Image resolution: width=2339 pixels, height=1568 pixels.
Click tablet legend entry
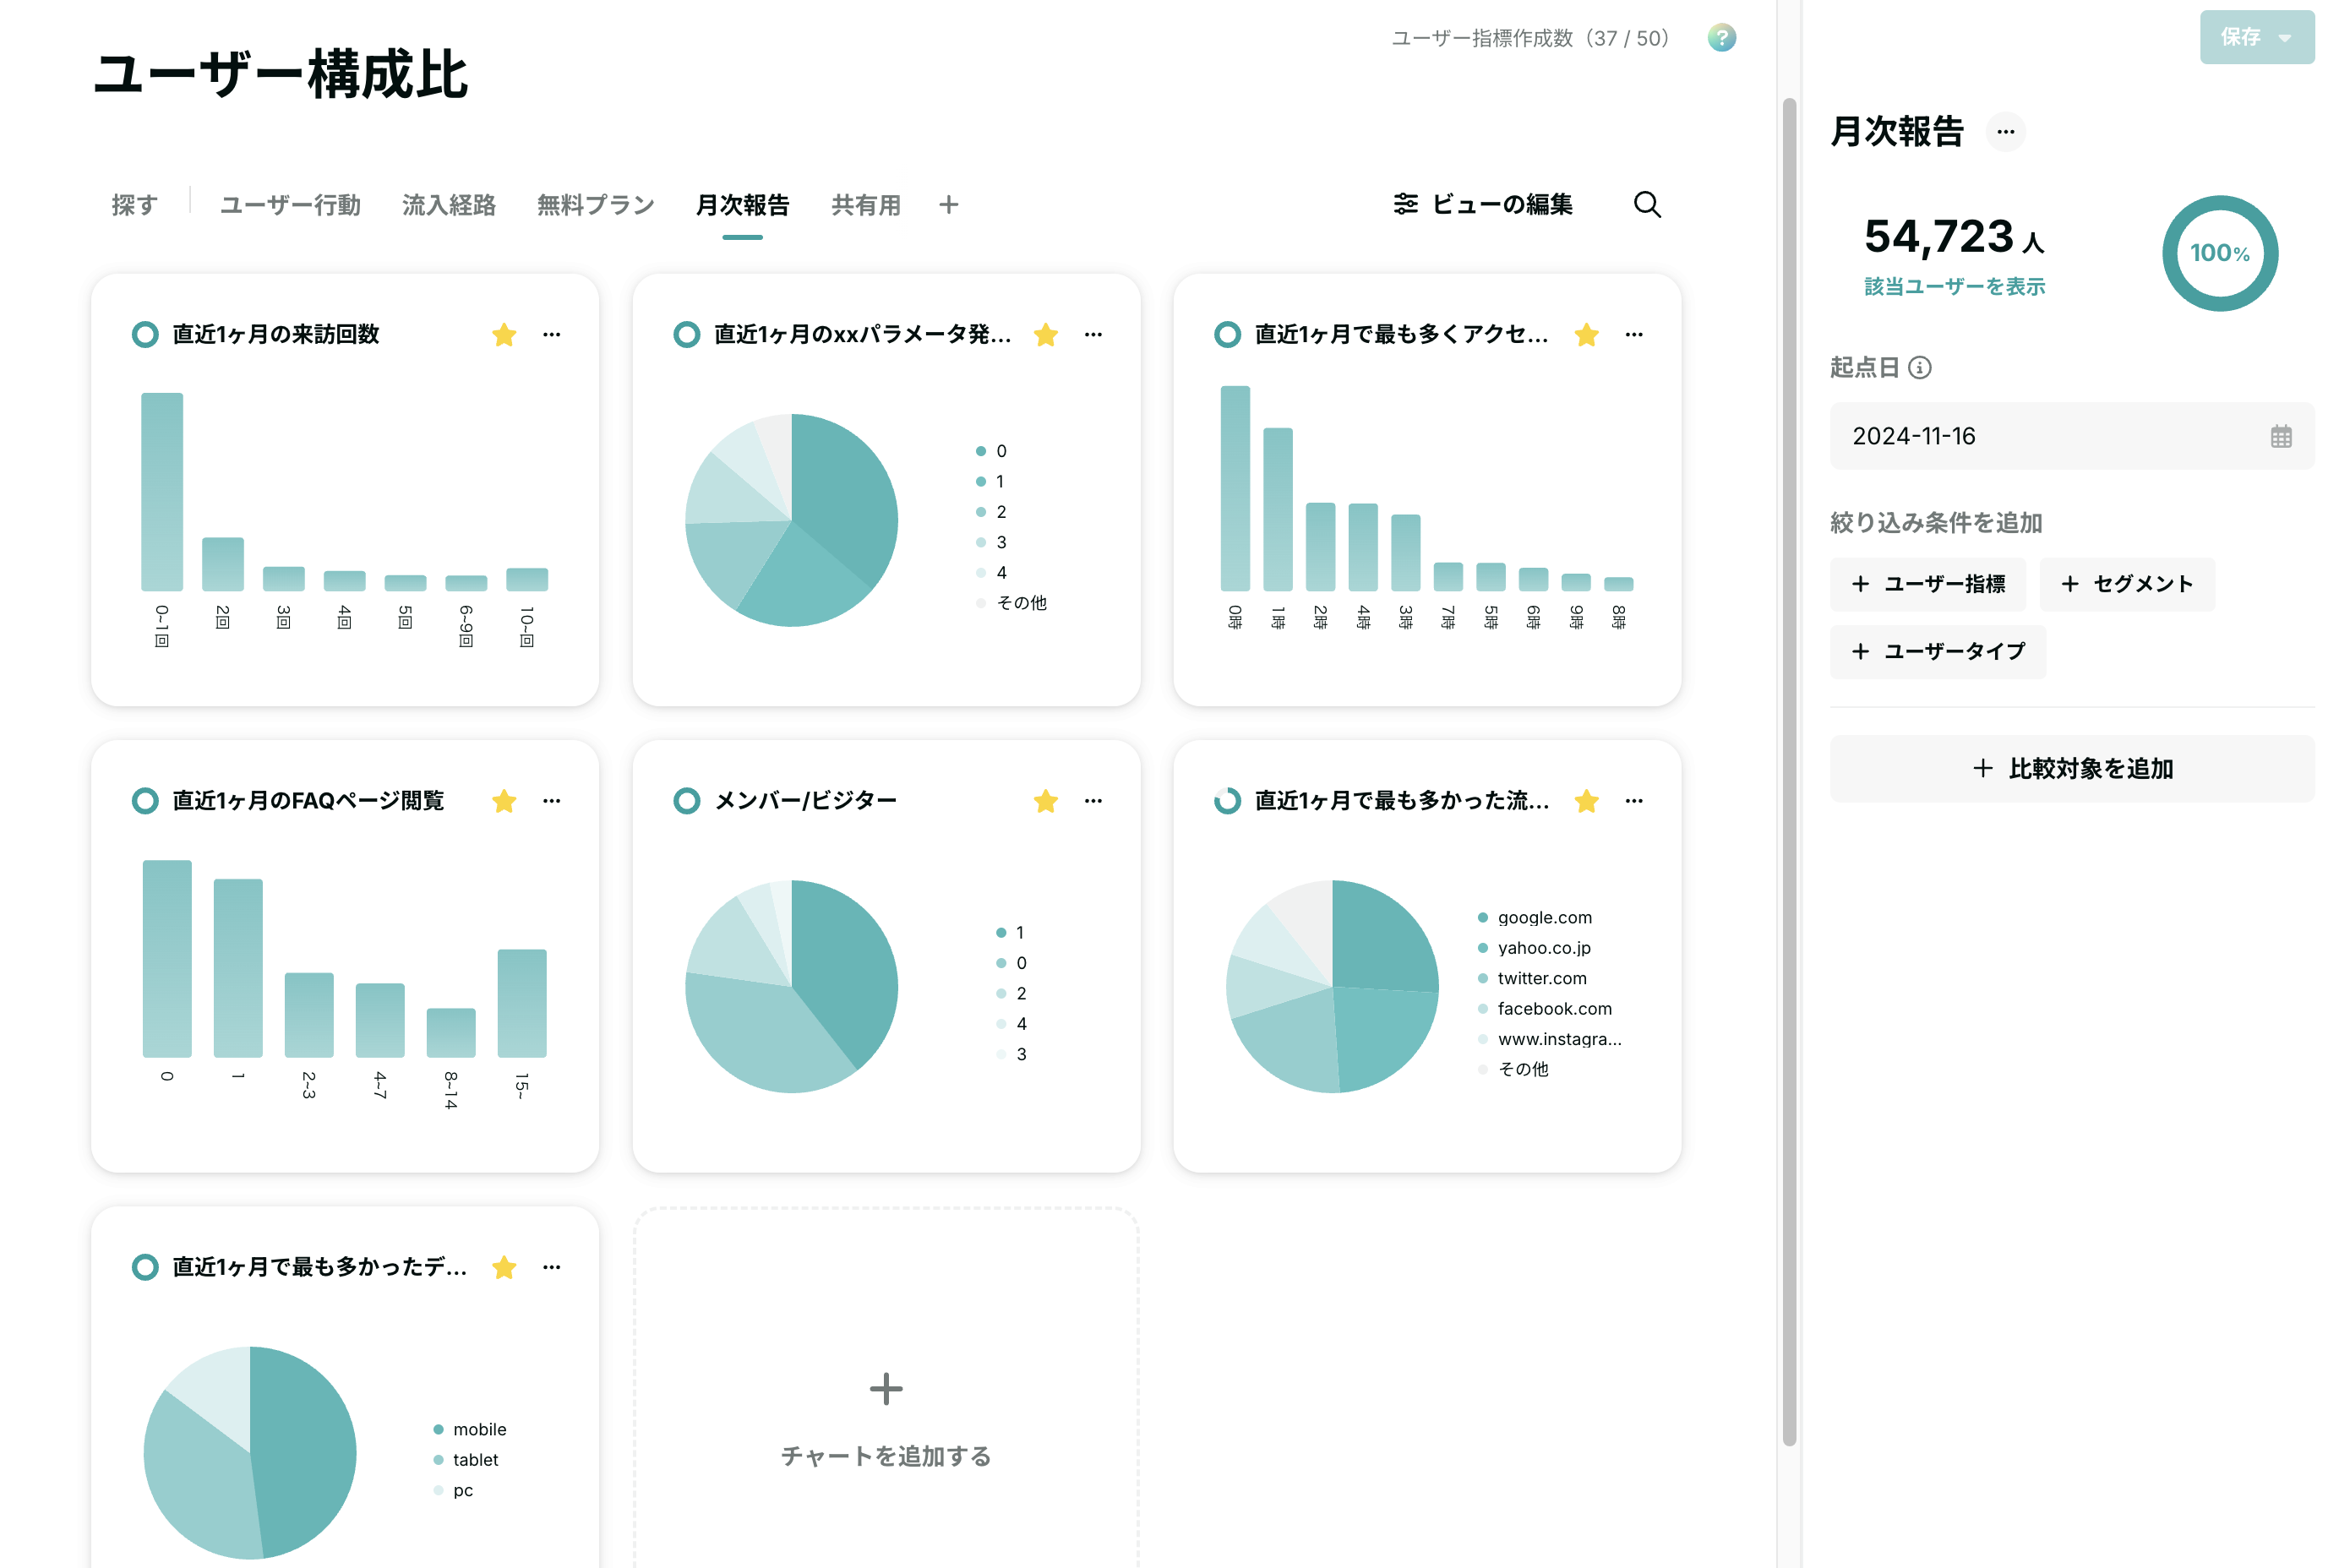(x=465, y=1460)
